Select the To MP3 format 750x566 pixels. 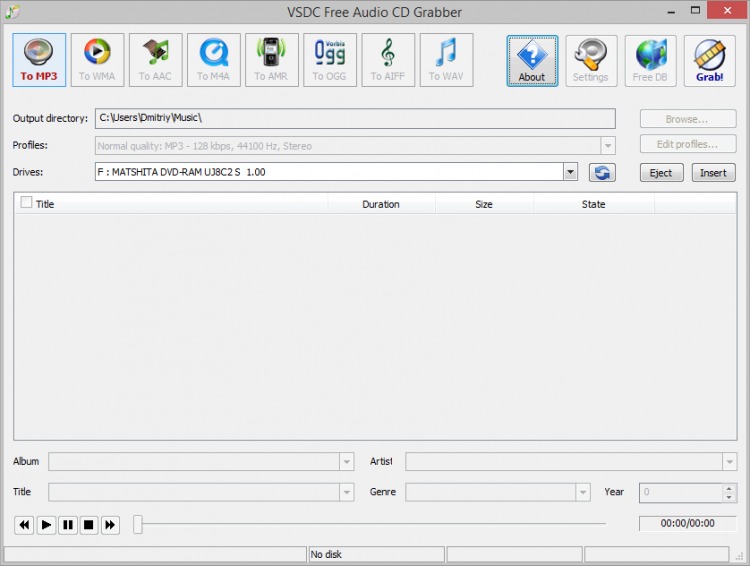(x=39, y=60)
